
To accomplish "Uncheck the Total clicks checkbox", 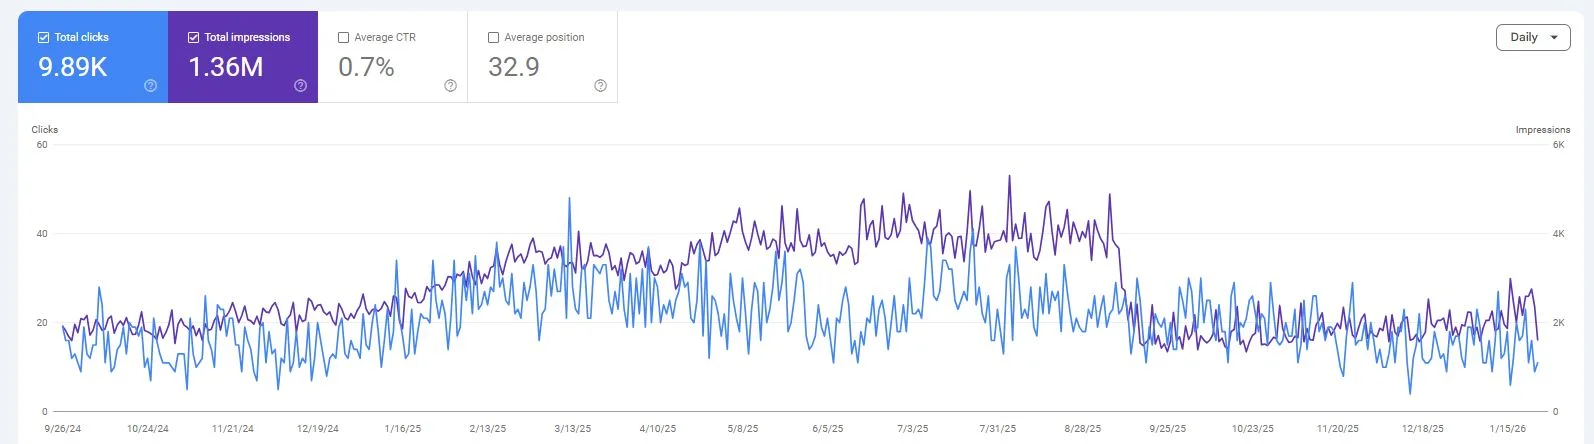I will [x=43, y=38].
